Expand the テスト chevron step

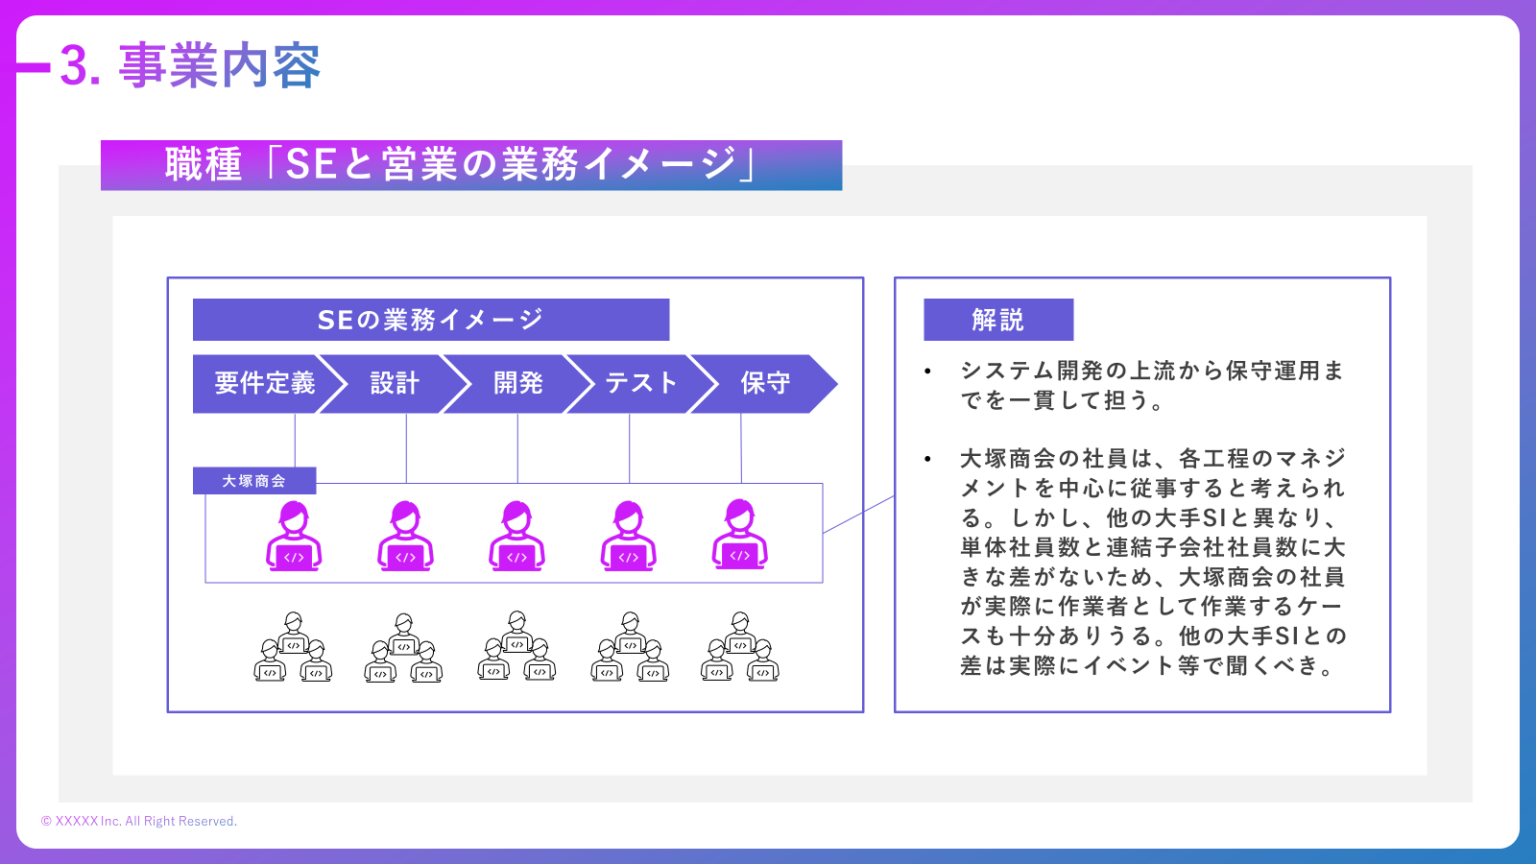[640, 383]
